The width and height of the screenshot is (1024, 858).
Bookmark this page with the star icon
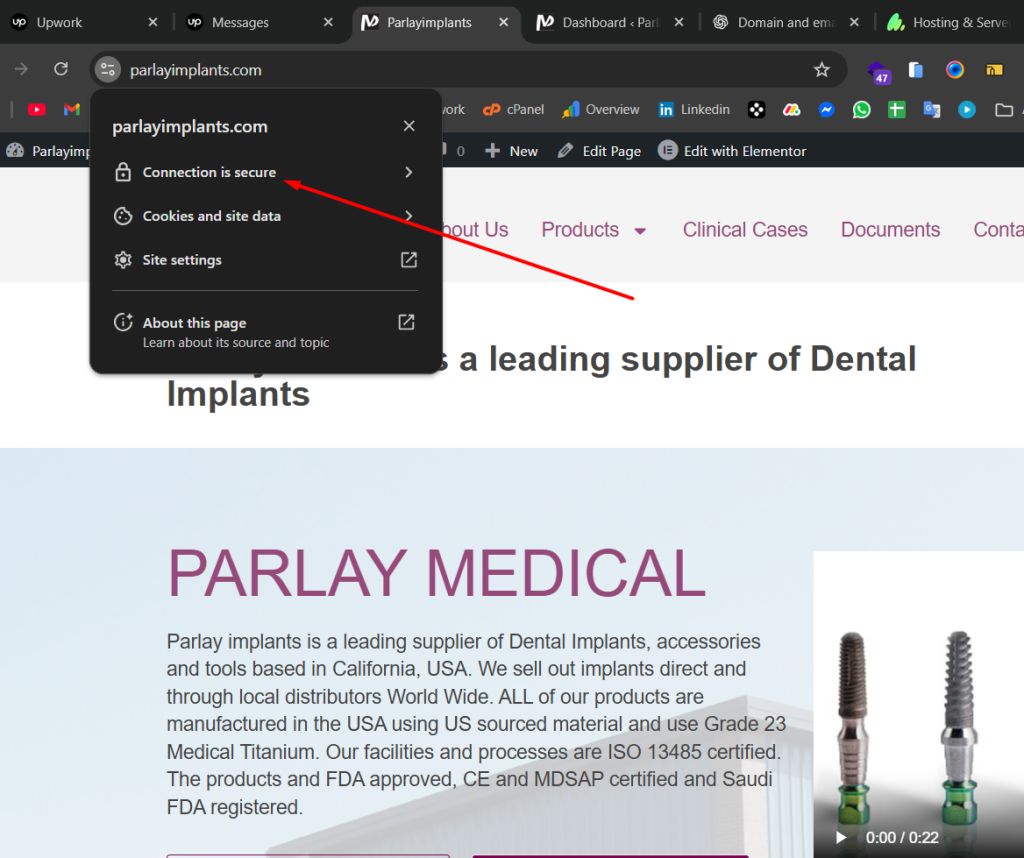821,69
